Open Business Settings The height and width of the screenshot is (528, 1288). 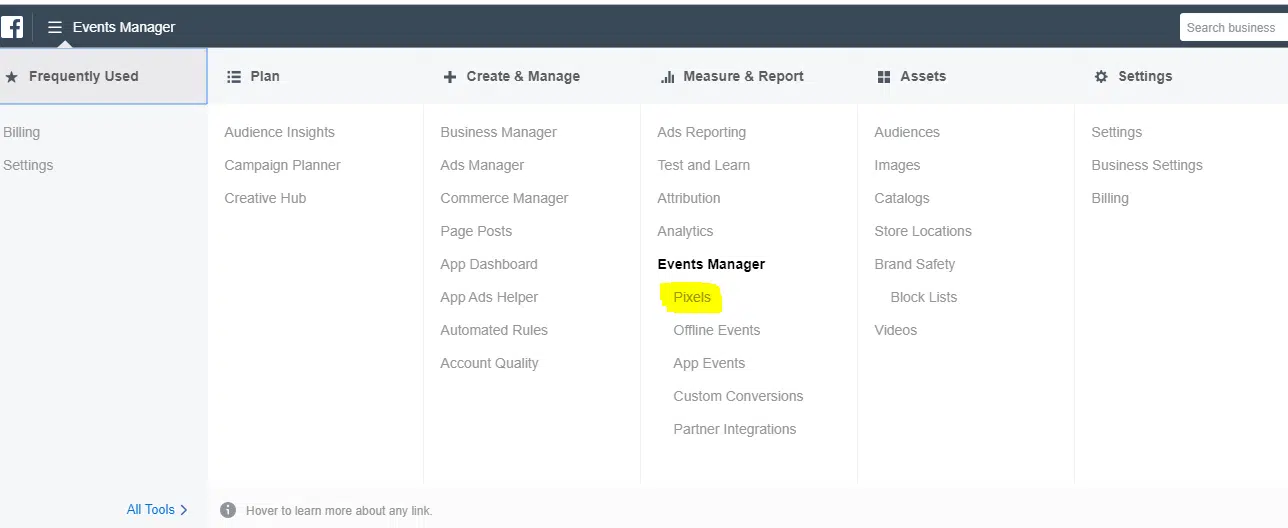(1147, 165)
